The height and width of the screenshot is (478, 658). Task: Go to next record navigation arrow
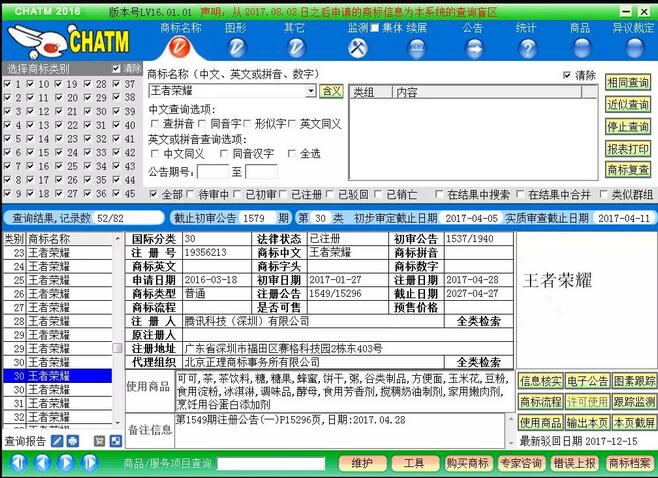click(x=66, y=463)
